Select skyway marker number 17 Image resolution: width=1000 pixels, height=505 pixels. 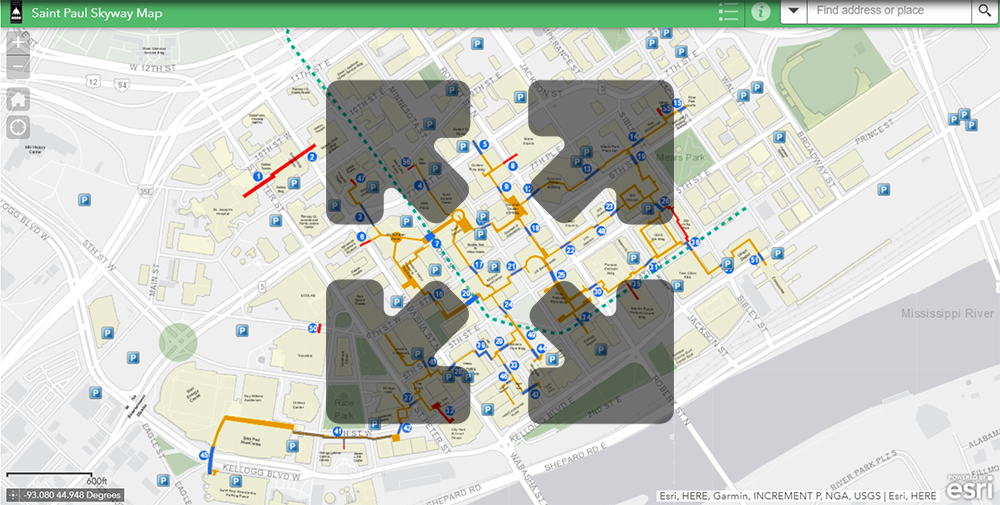pos(478,264)
